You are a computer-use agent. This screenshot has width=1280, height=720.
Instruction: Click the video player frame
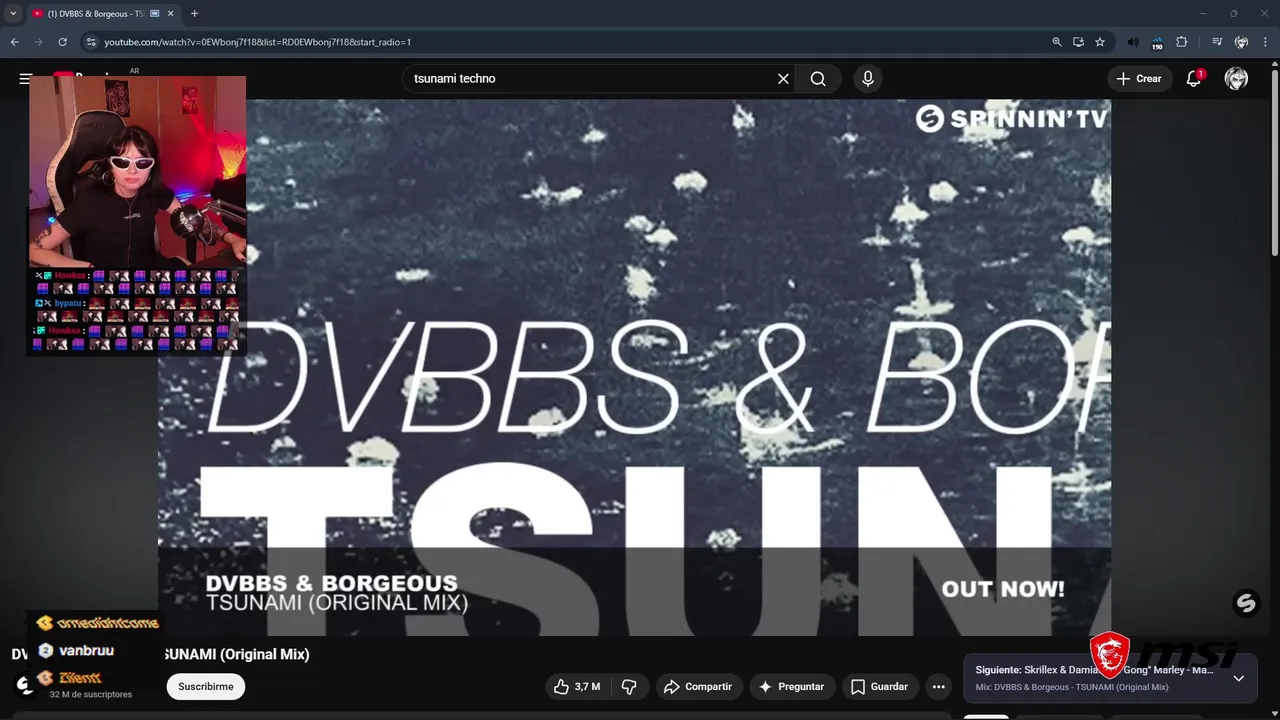[634, 367]
